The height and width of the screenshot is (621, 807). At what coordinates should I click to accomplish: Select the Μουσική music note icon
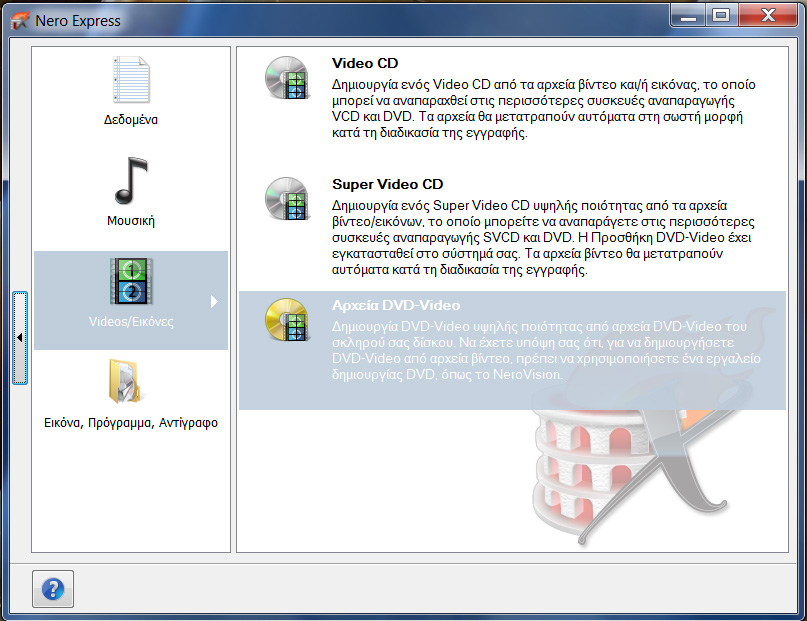(x=131, y=181)
